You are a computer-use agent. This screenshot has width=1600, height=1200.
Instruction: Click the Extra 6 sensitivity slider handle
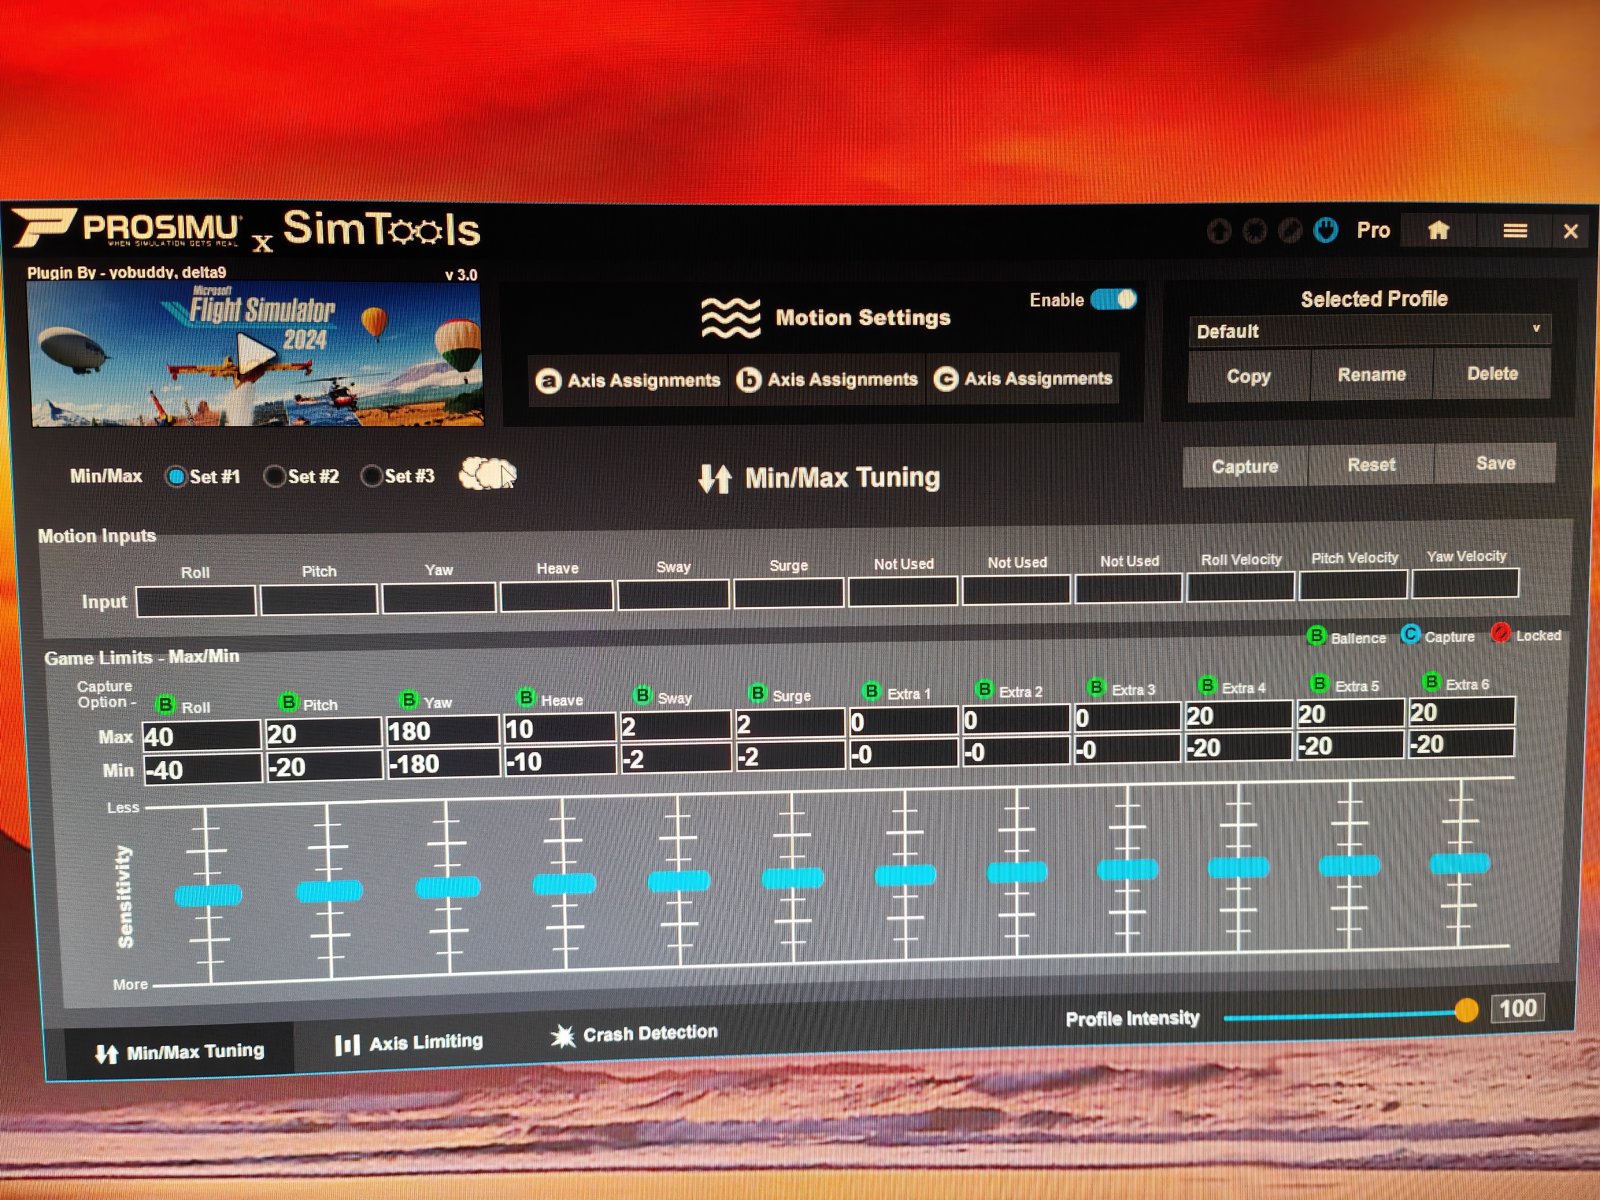pos(1460,863)
